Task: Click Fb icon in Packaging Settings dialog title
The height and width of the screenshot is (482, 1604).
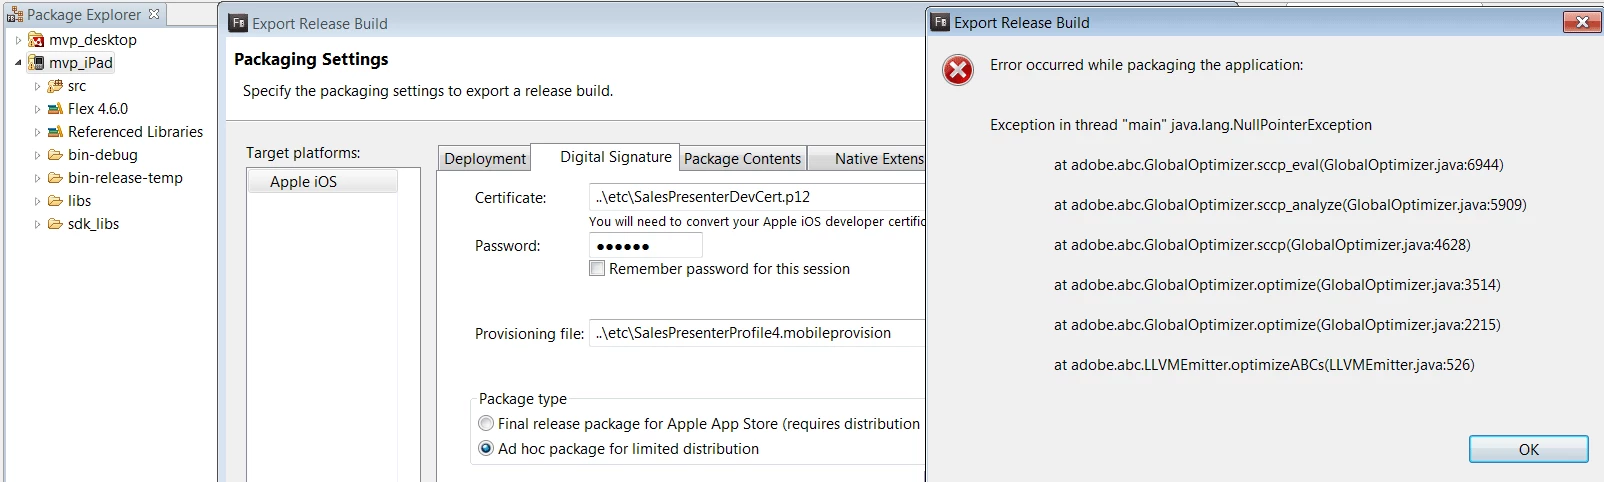Action: coord(238,23)
